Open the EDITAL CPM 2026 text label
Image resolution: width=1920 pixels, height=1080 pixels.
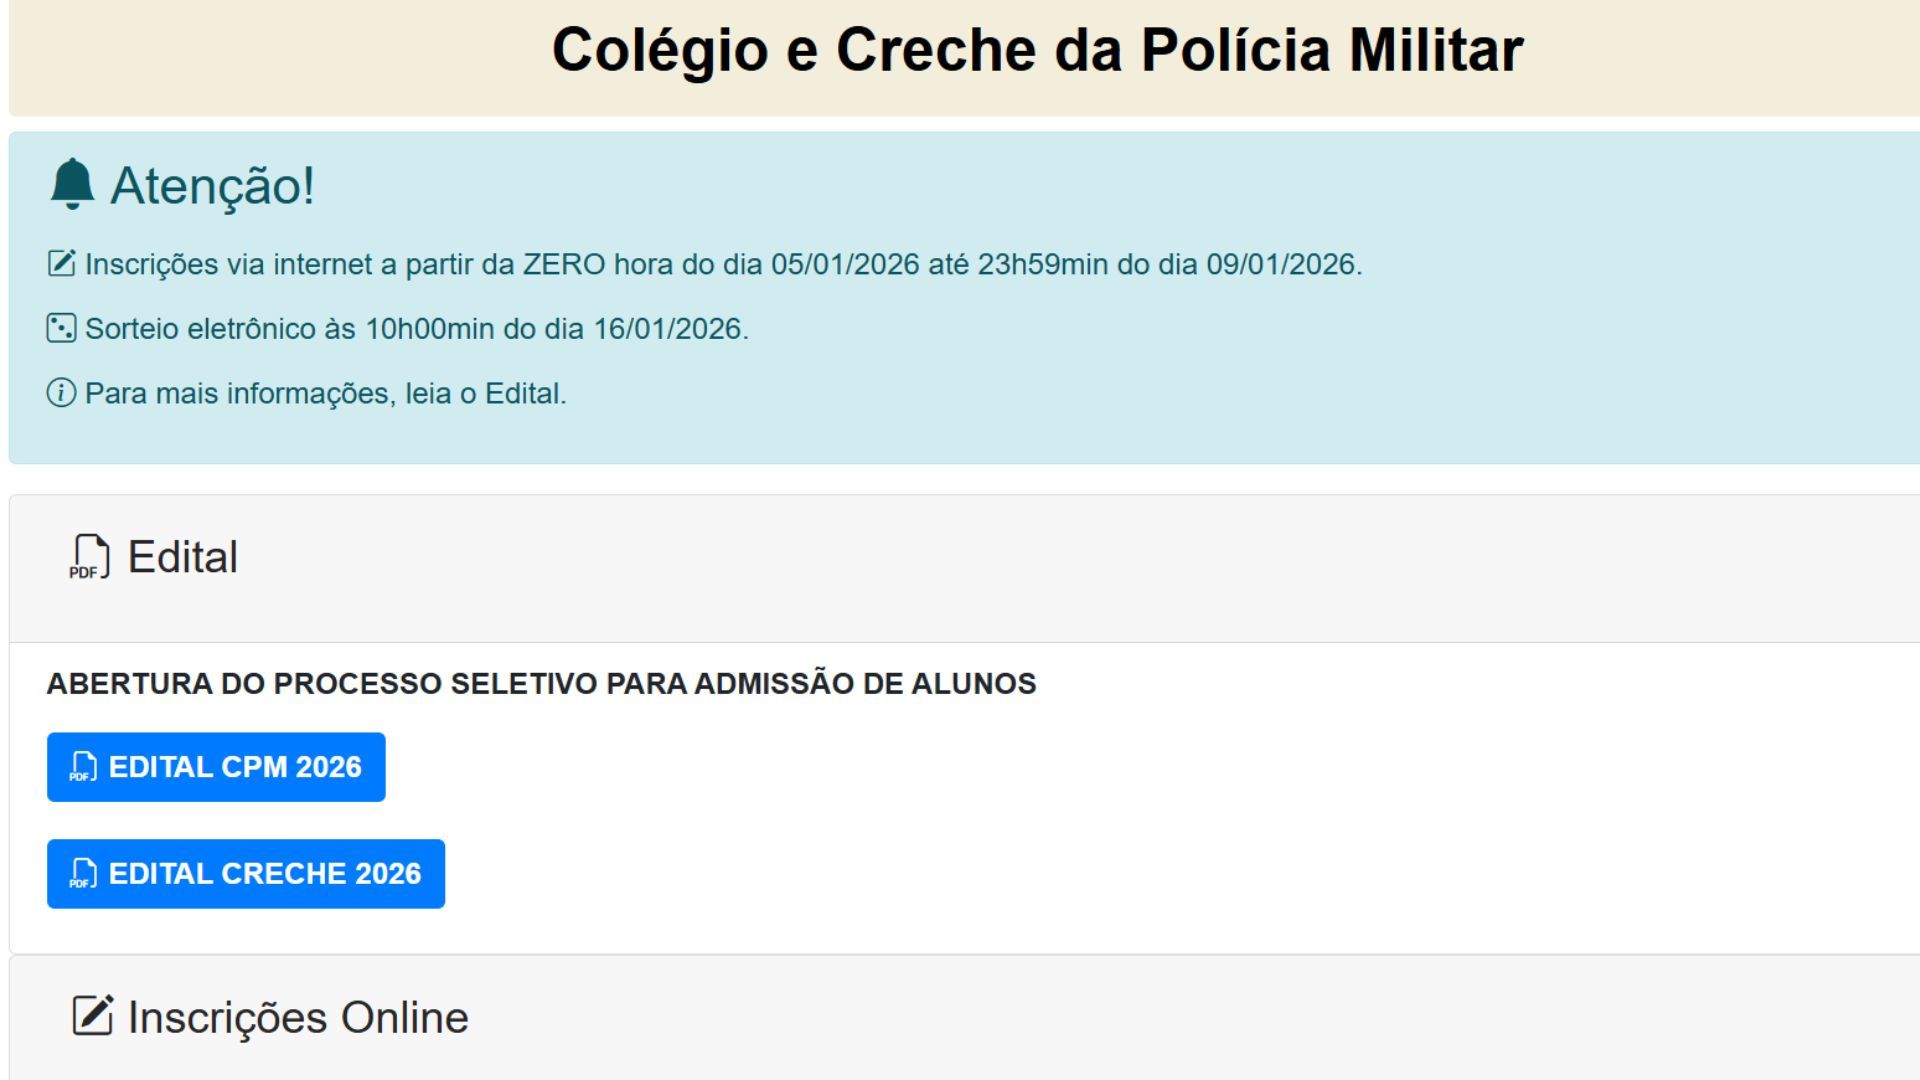click(235, 767)
